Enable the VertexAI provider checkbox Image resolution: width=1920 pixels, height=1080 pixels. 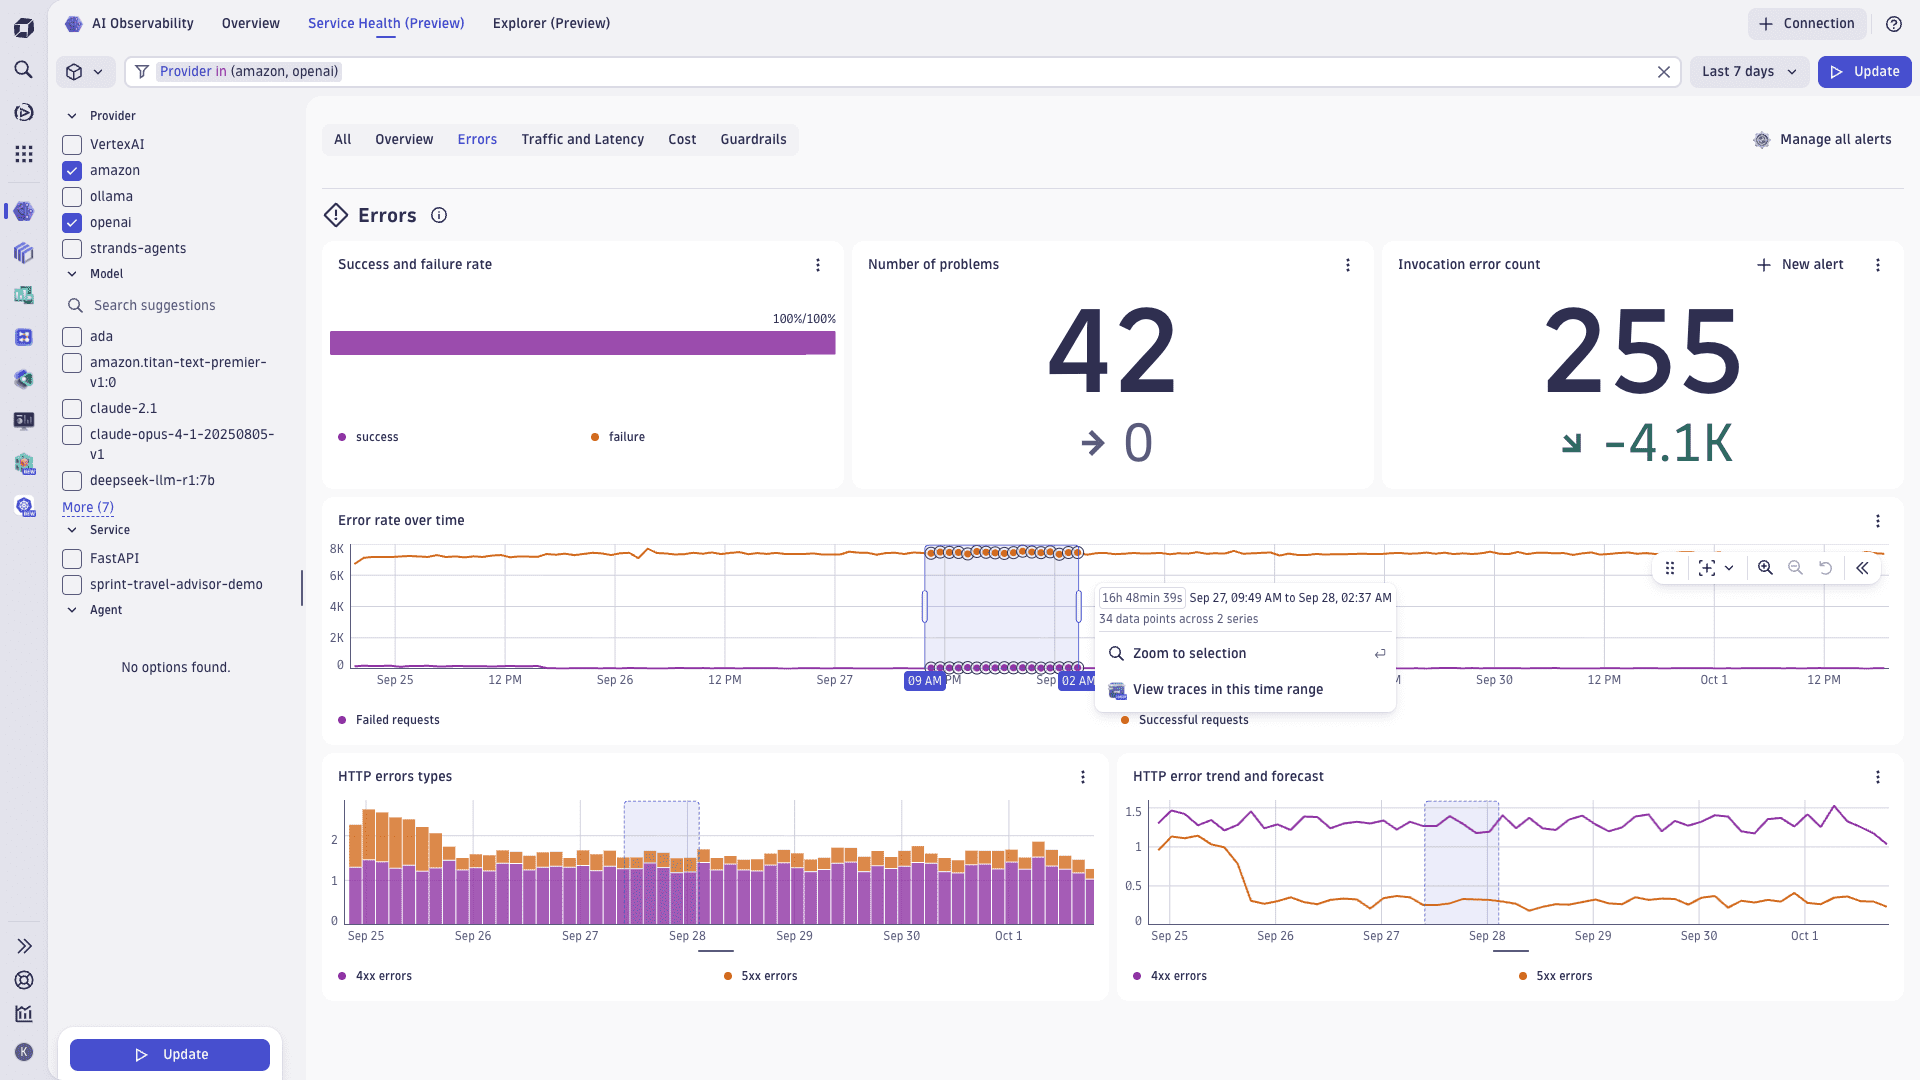point(71,144)
